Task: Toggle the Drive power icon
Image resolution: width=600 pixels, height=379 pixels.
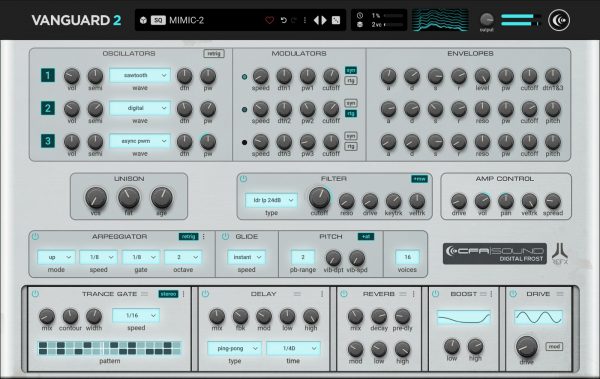Action: tap(513, 294)
